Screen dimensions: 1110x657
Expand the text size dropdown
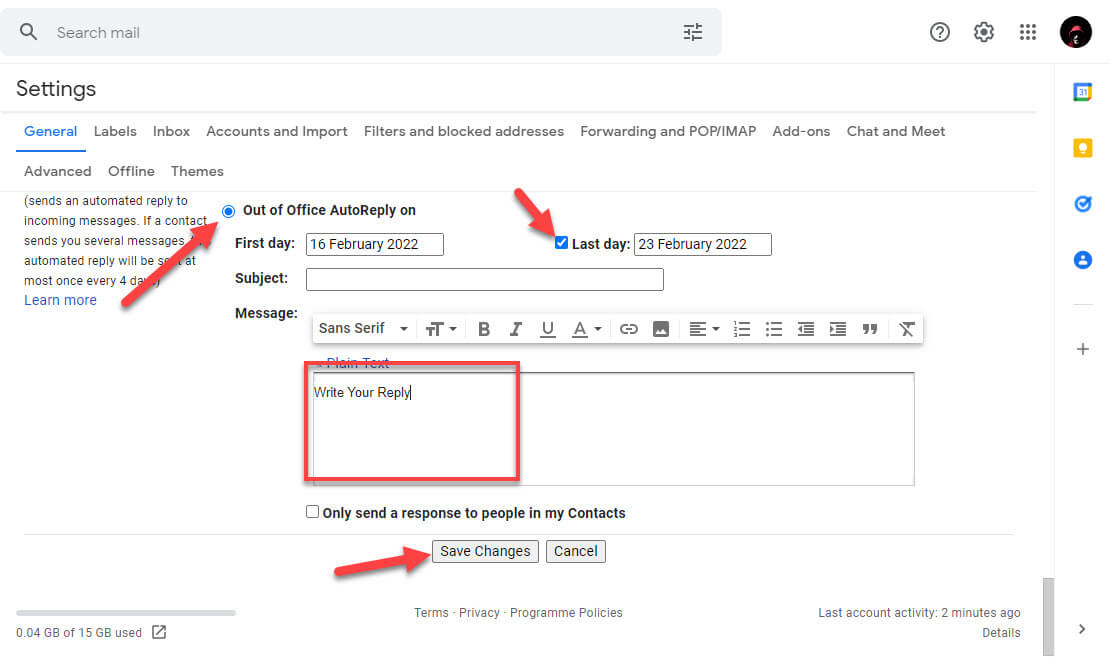pos(440,329)
